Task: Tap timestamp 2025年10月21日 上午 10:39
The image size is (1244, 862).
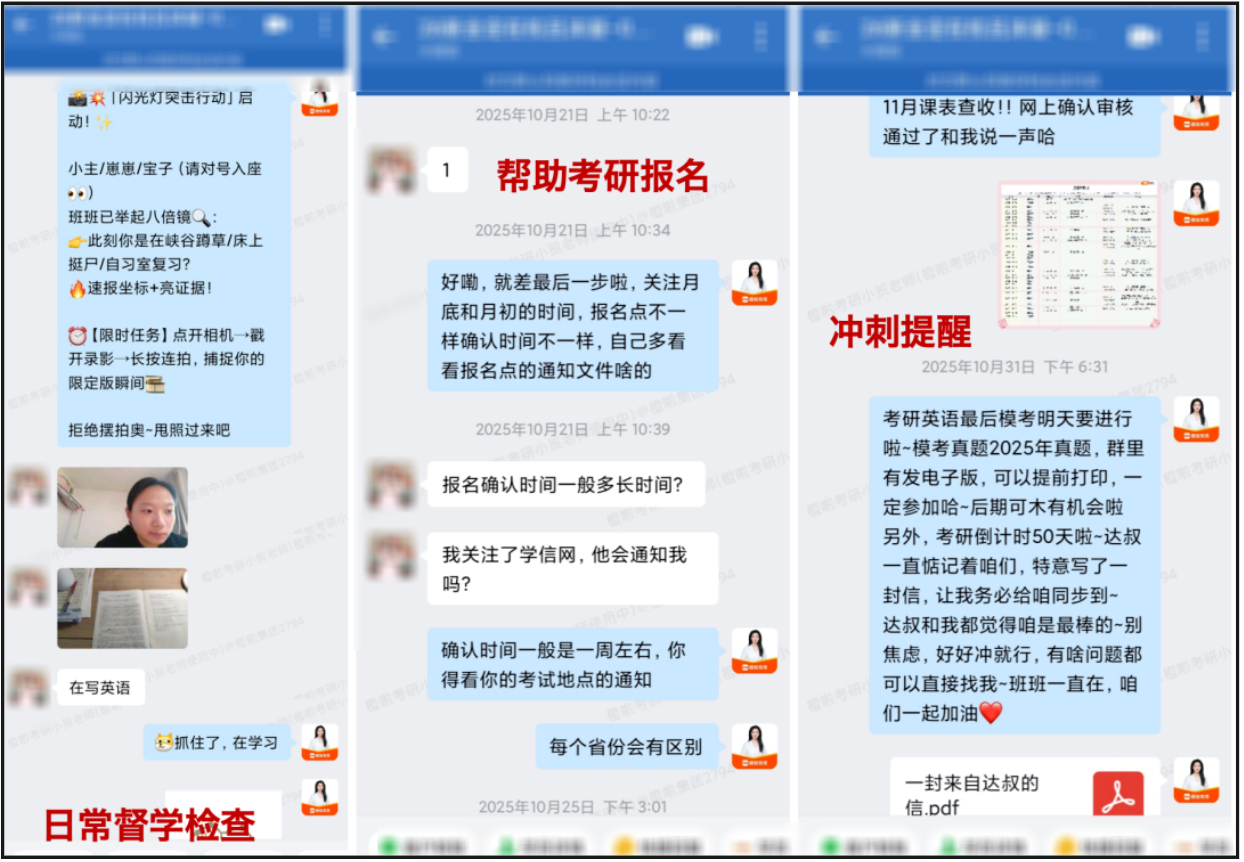Action: [x=572, y=429]
